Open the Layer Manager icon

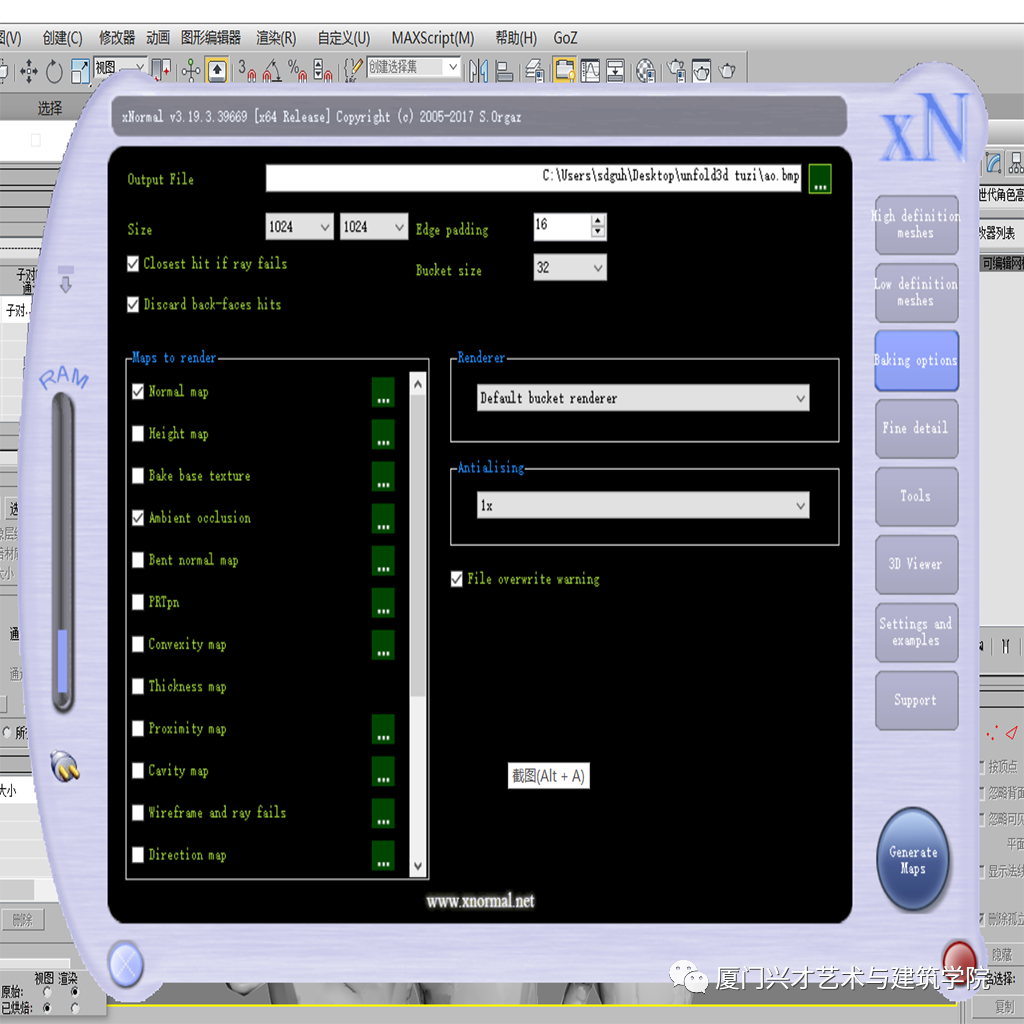[535, 71]
